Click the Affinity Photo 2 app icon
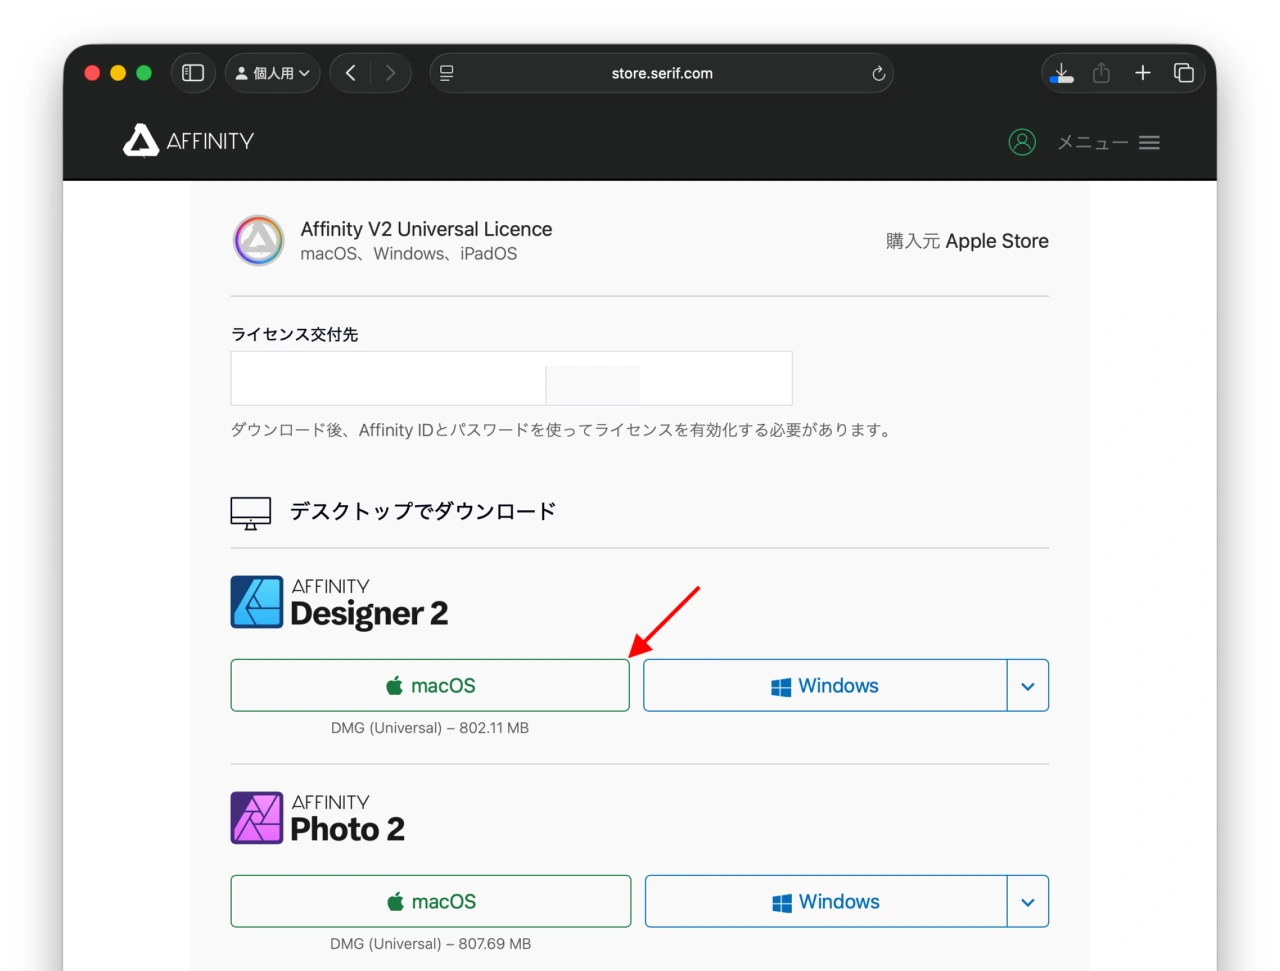Viewport: 1280px width, 971px height. tap(257, 817)
